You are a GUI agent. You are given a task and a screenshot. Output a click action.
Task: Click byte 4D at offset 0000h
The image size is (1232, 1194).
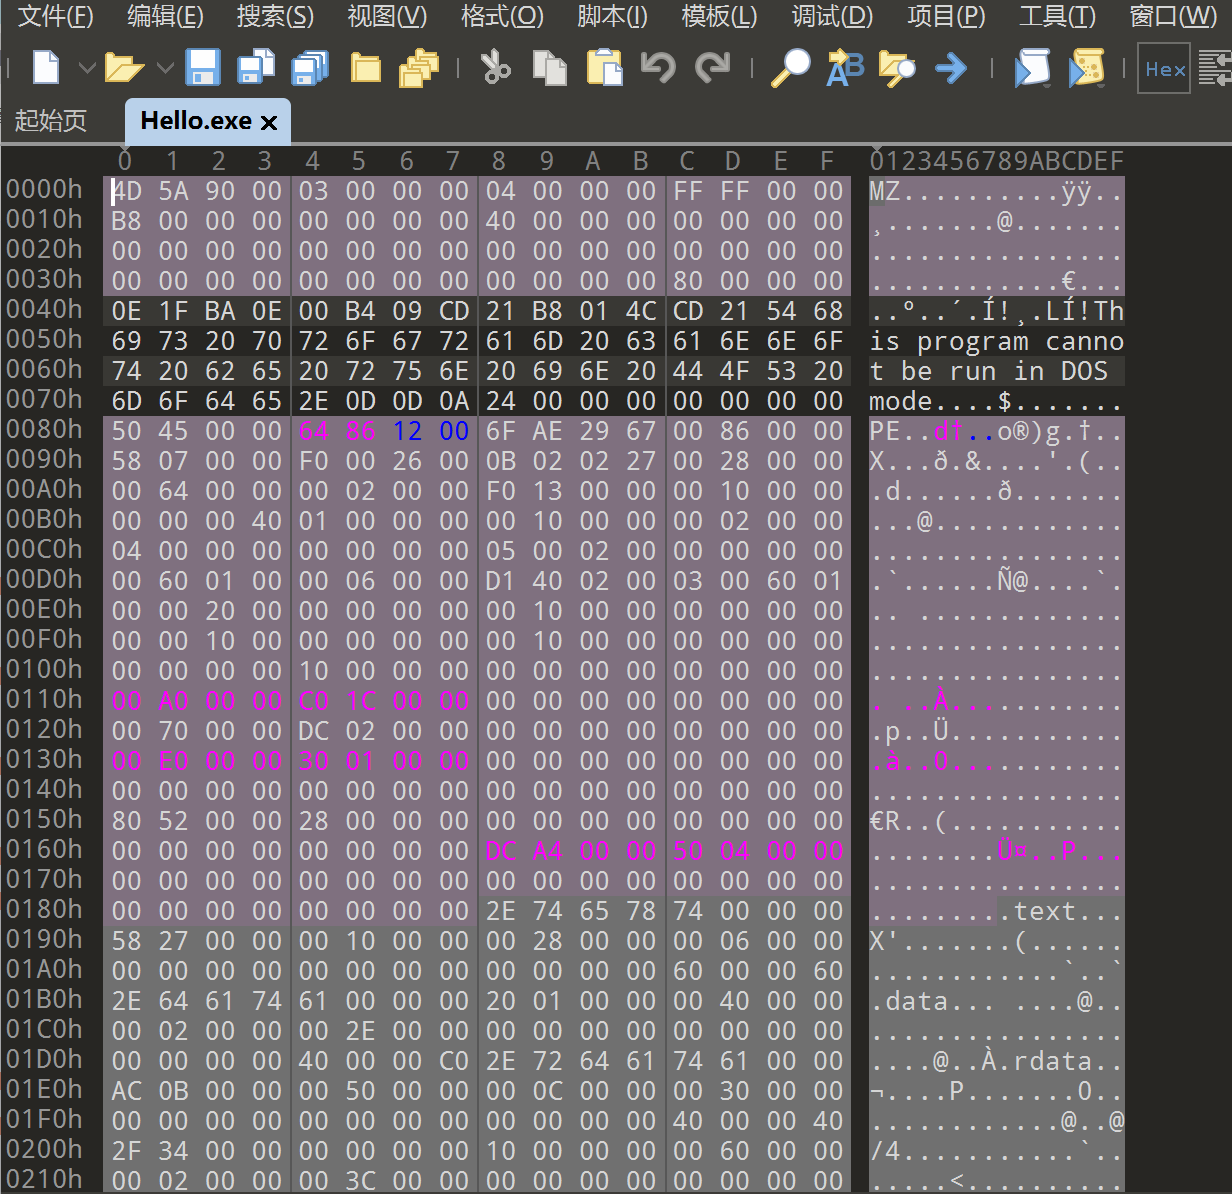tap(126, 191)
